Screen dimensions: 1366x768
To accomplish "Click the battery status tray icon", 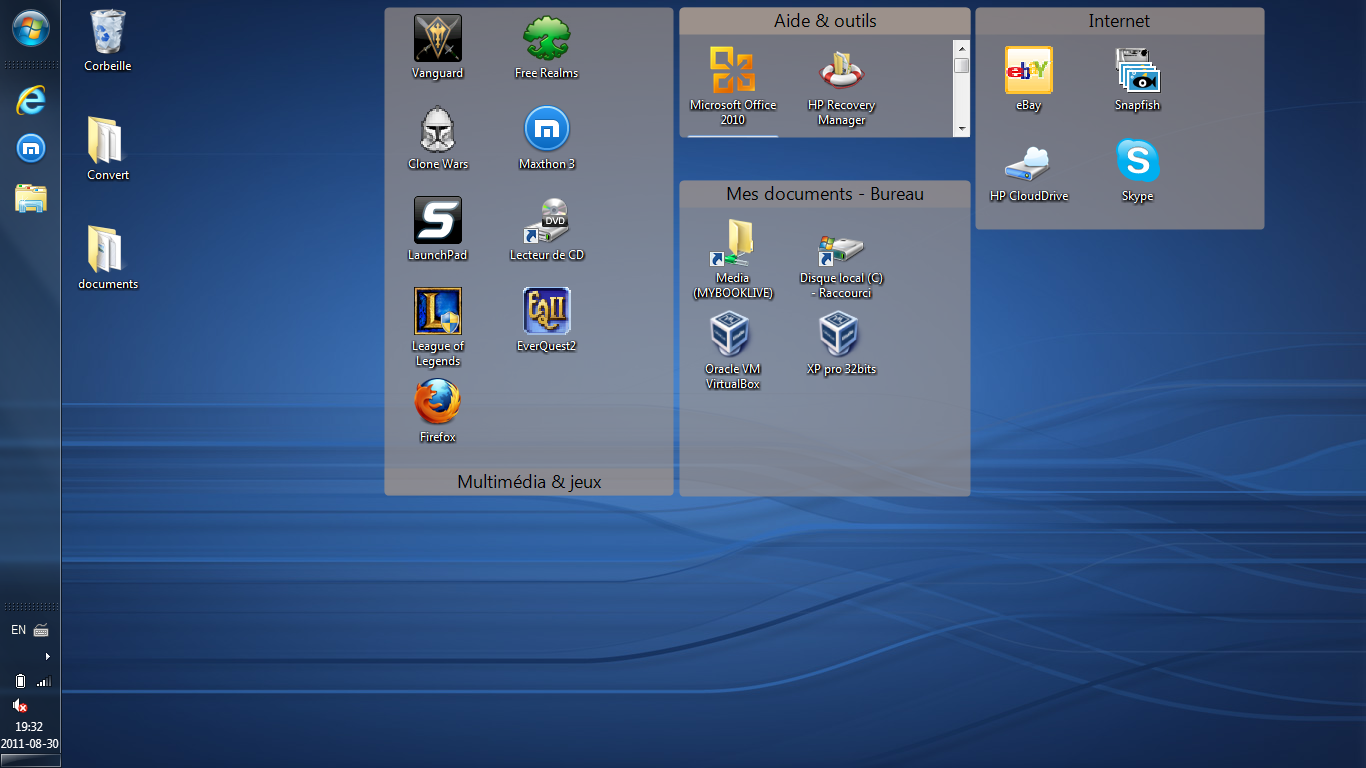I will (x=20, y=681).
